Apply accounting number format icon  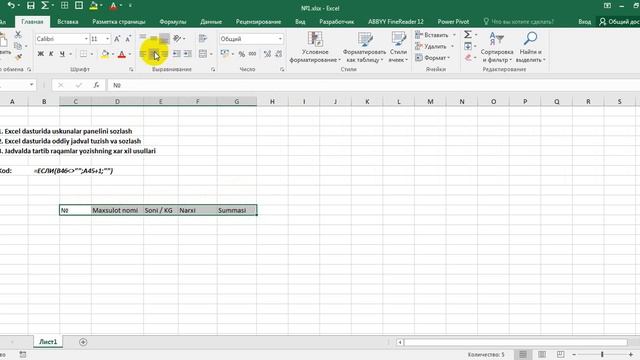point(224,54)
